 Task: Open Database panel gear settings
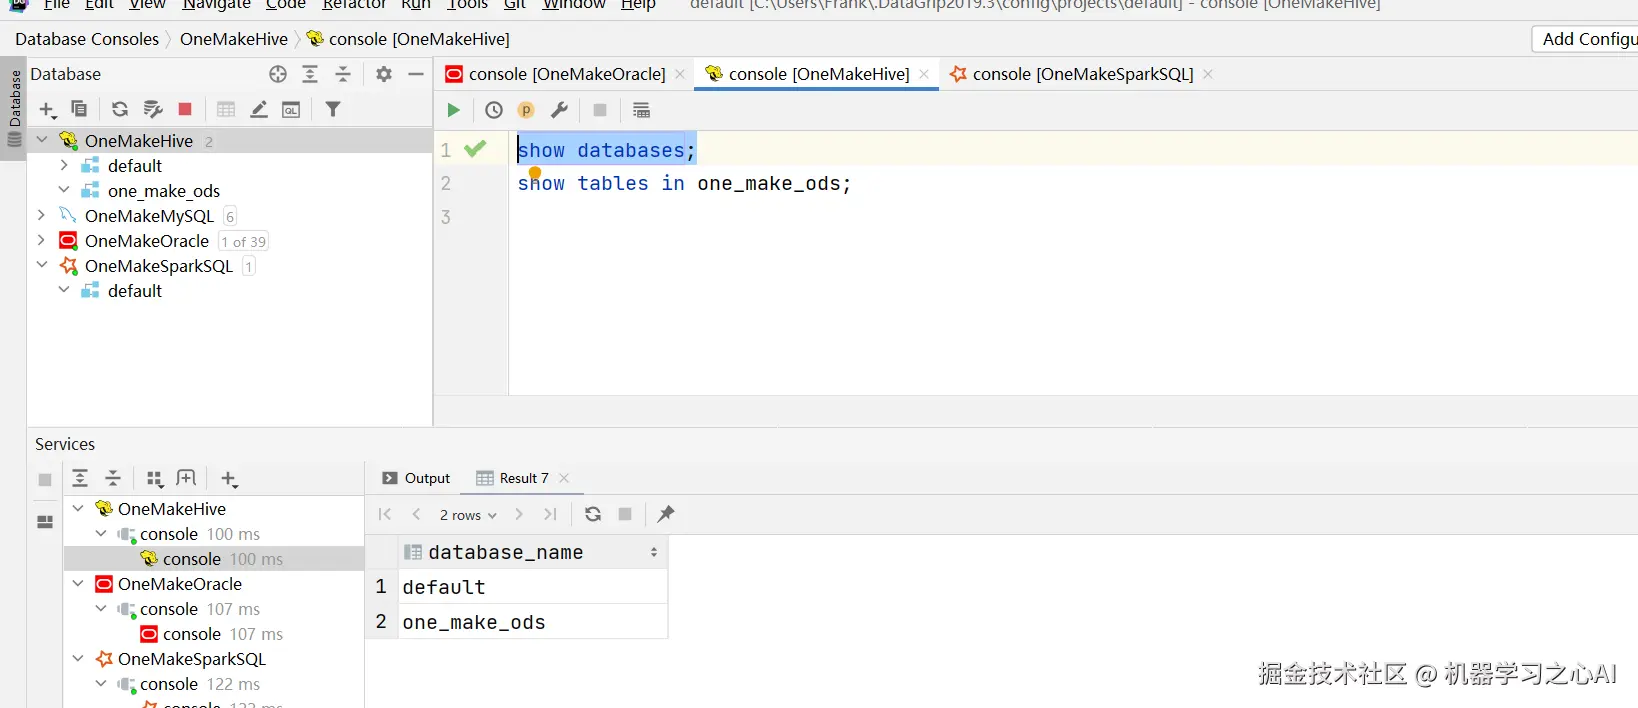384,74
